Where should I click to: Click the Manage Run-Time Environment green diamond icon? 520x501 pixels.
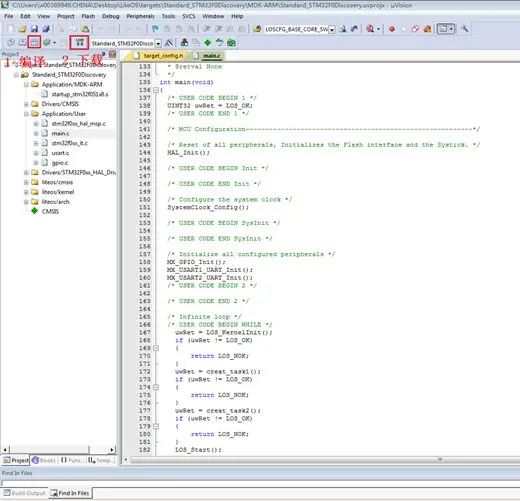click(208, 43)
